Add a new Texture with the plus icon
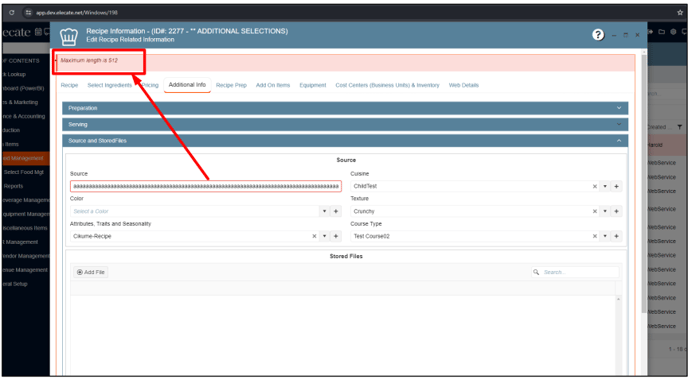The image size is (688, 379). pyautogui.click(x=616, y=211)
